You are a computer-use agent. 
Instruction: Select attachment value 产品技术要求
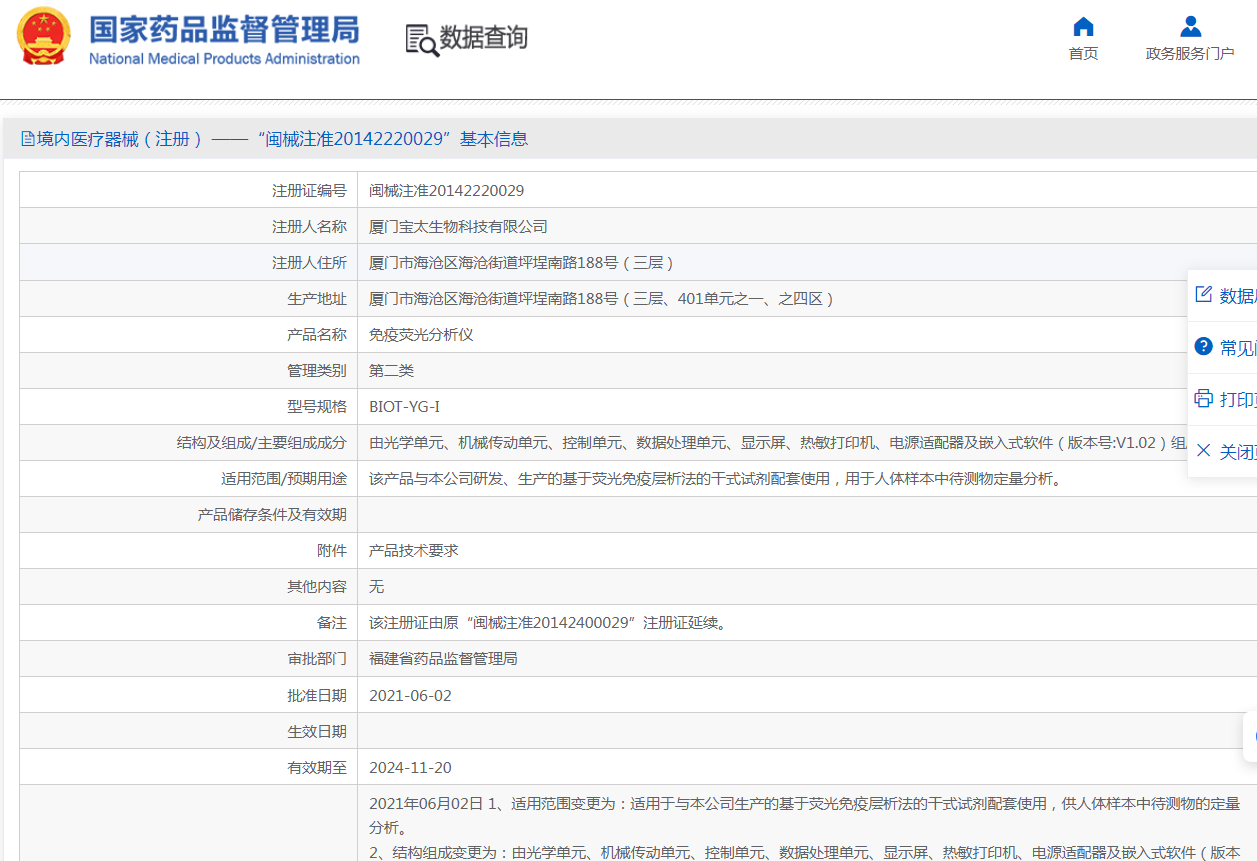click(x=413, y=551)
